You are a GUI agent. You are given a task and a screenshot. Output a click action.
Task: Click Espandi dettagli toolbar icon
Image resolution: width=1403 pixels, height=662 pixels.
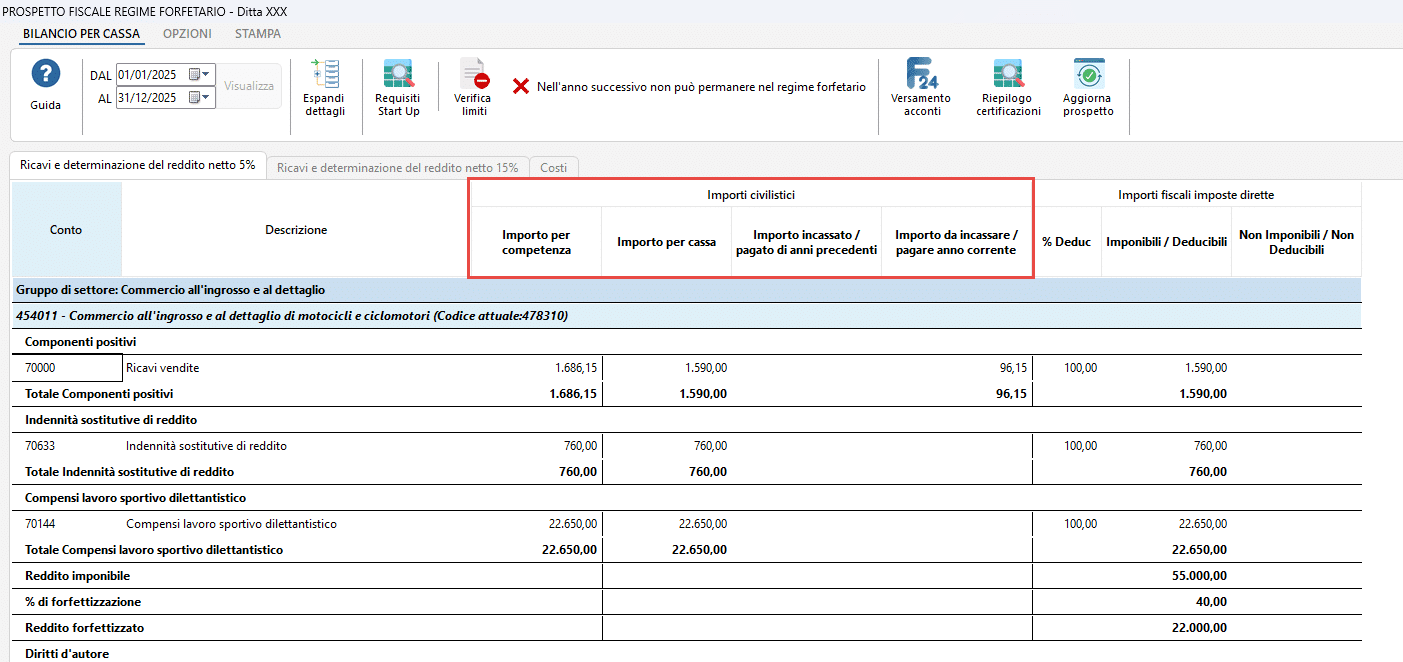324,74
